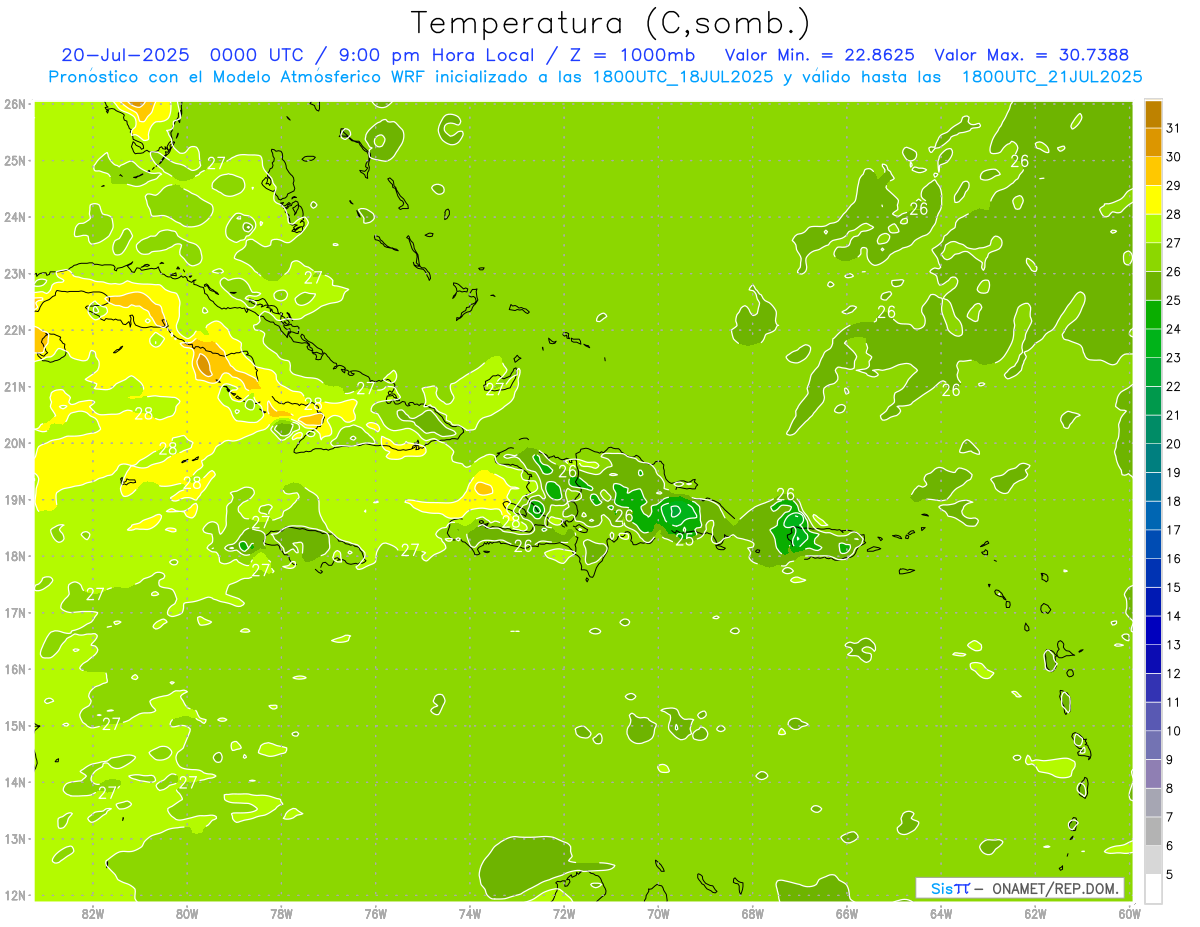Click the "68W" longitude label
Image resolution: width=1200 pixels, height=927 pixels.
click(753, 914)
